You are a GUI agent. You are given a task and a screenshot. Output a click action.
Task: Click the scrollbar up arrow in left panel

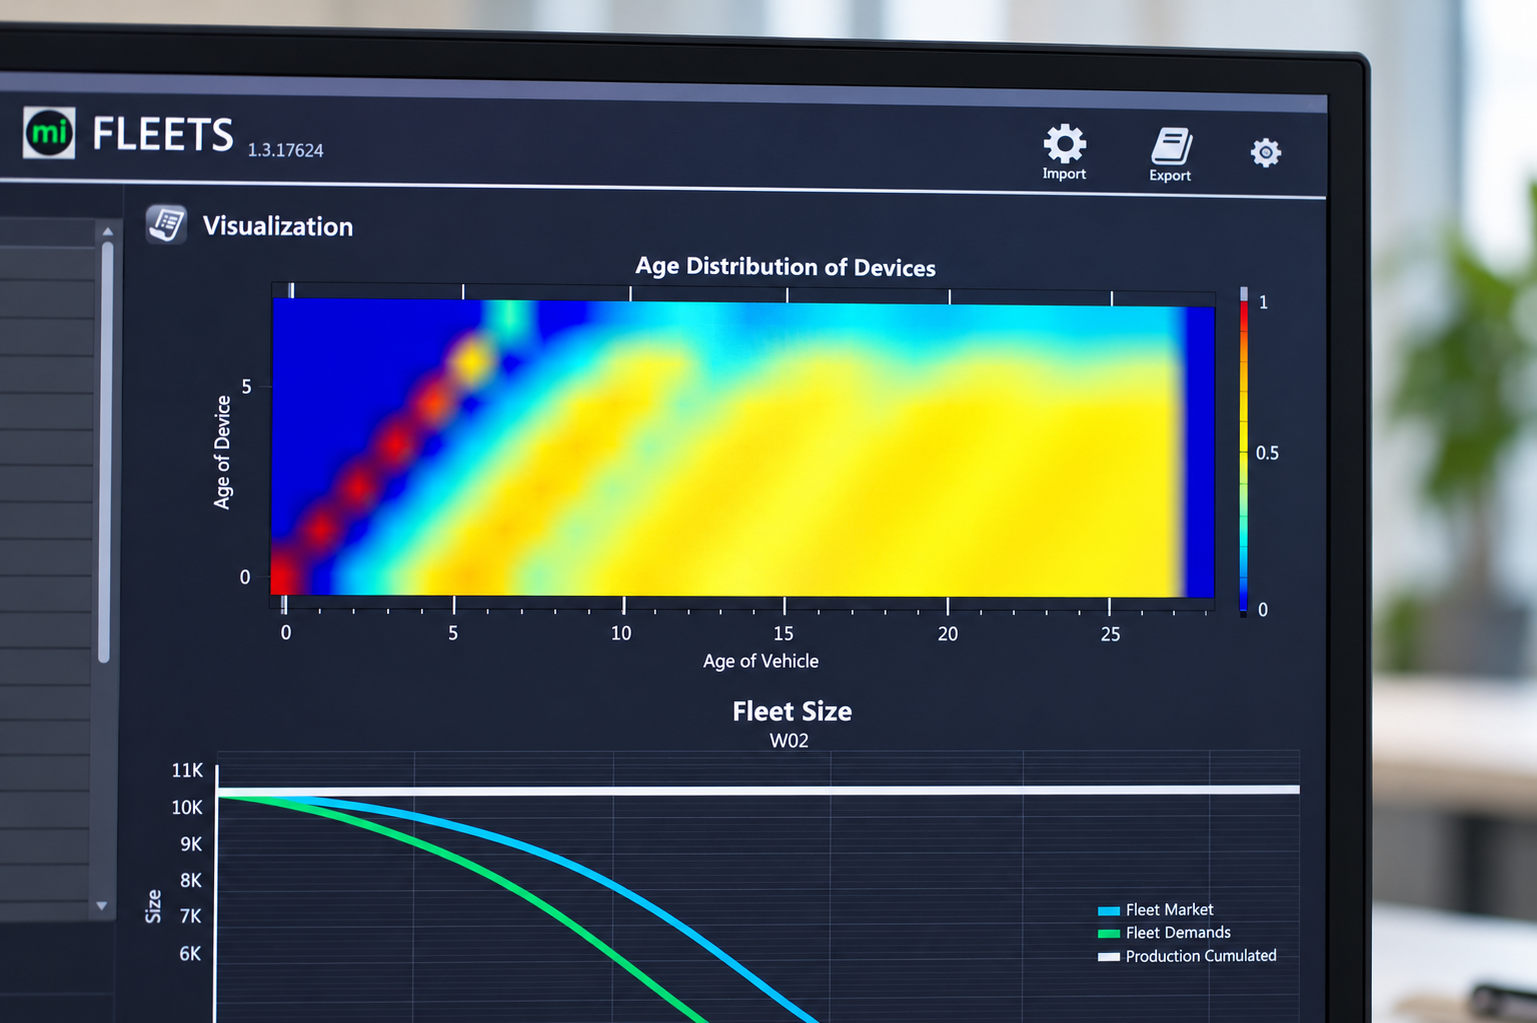pyautogui.click(x=107, y=232)
